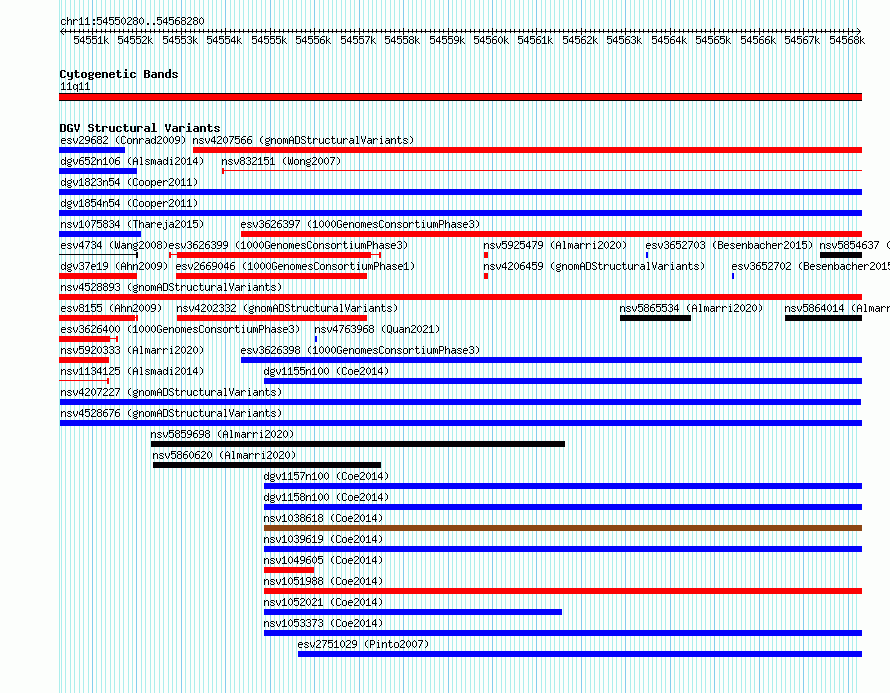The width and height of the screenshot is (890, 693).
Task: Open nsv5925479 (Almarri2020) label
Action: tap(555, 245)
